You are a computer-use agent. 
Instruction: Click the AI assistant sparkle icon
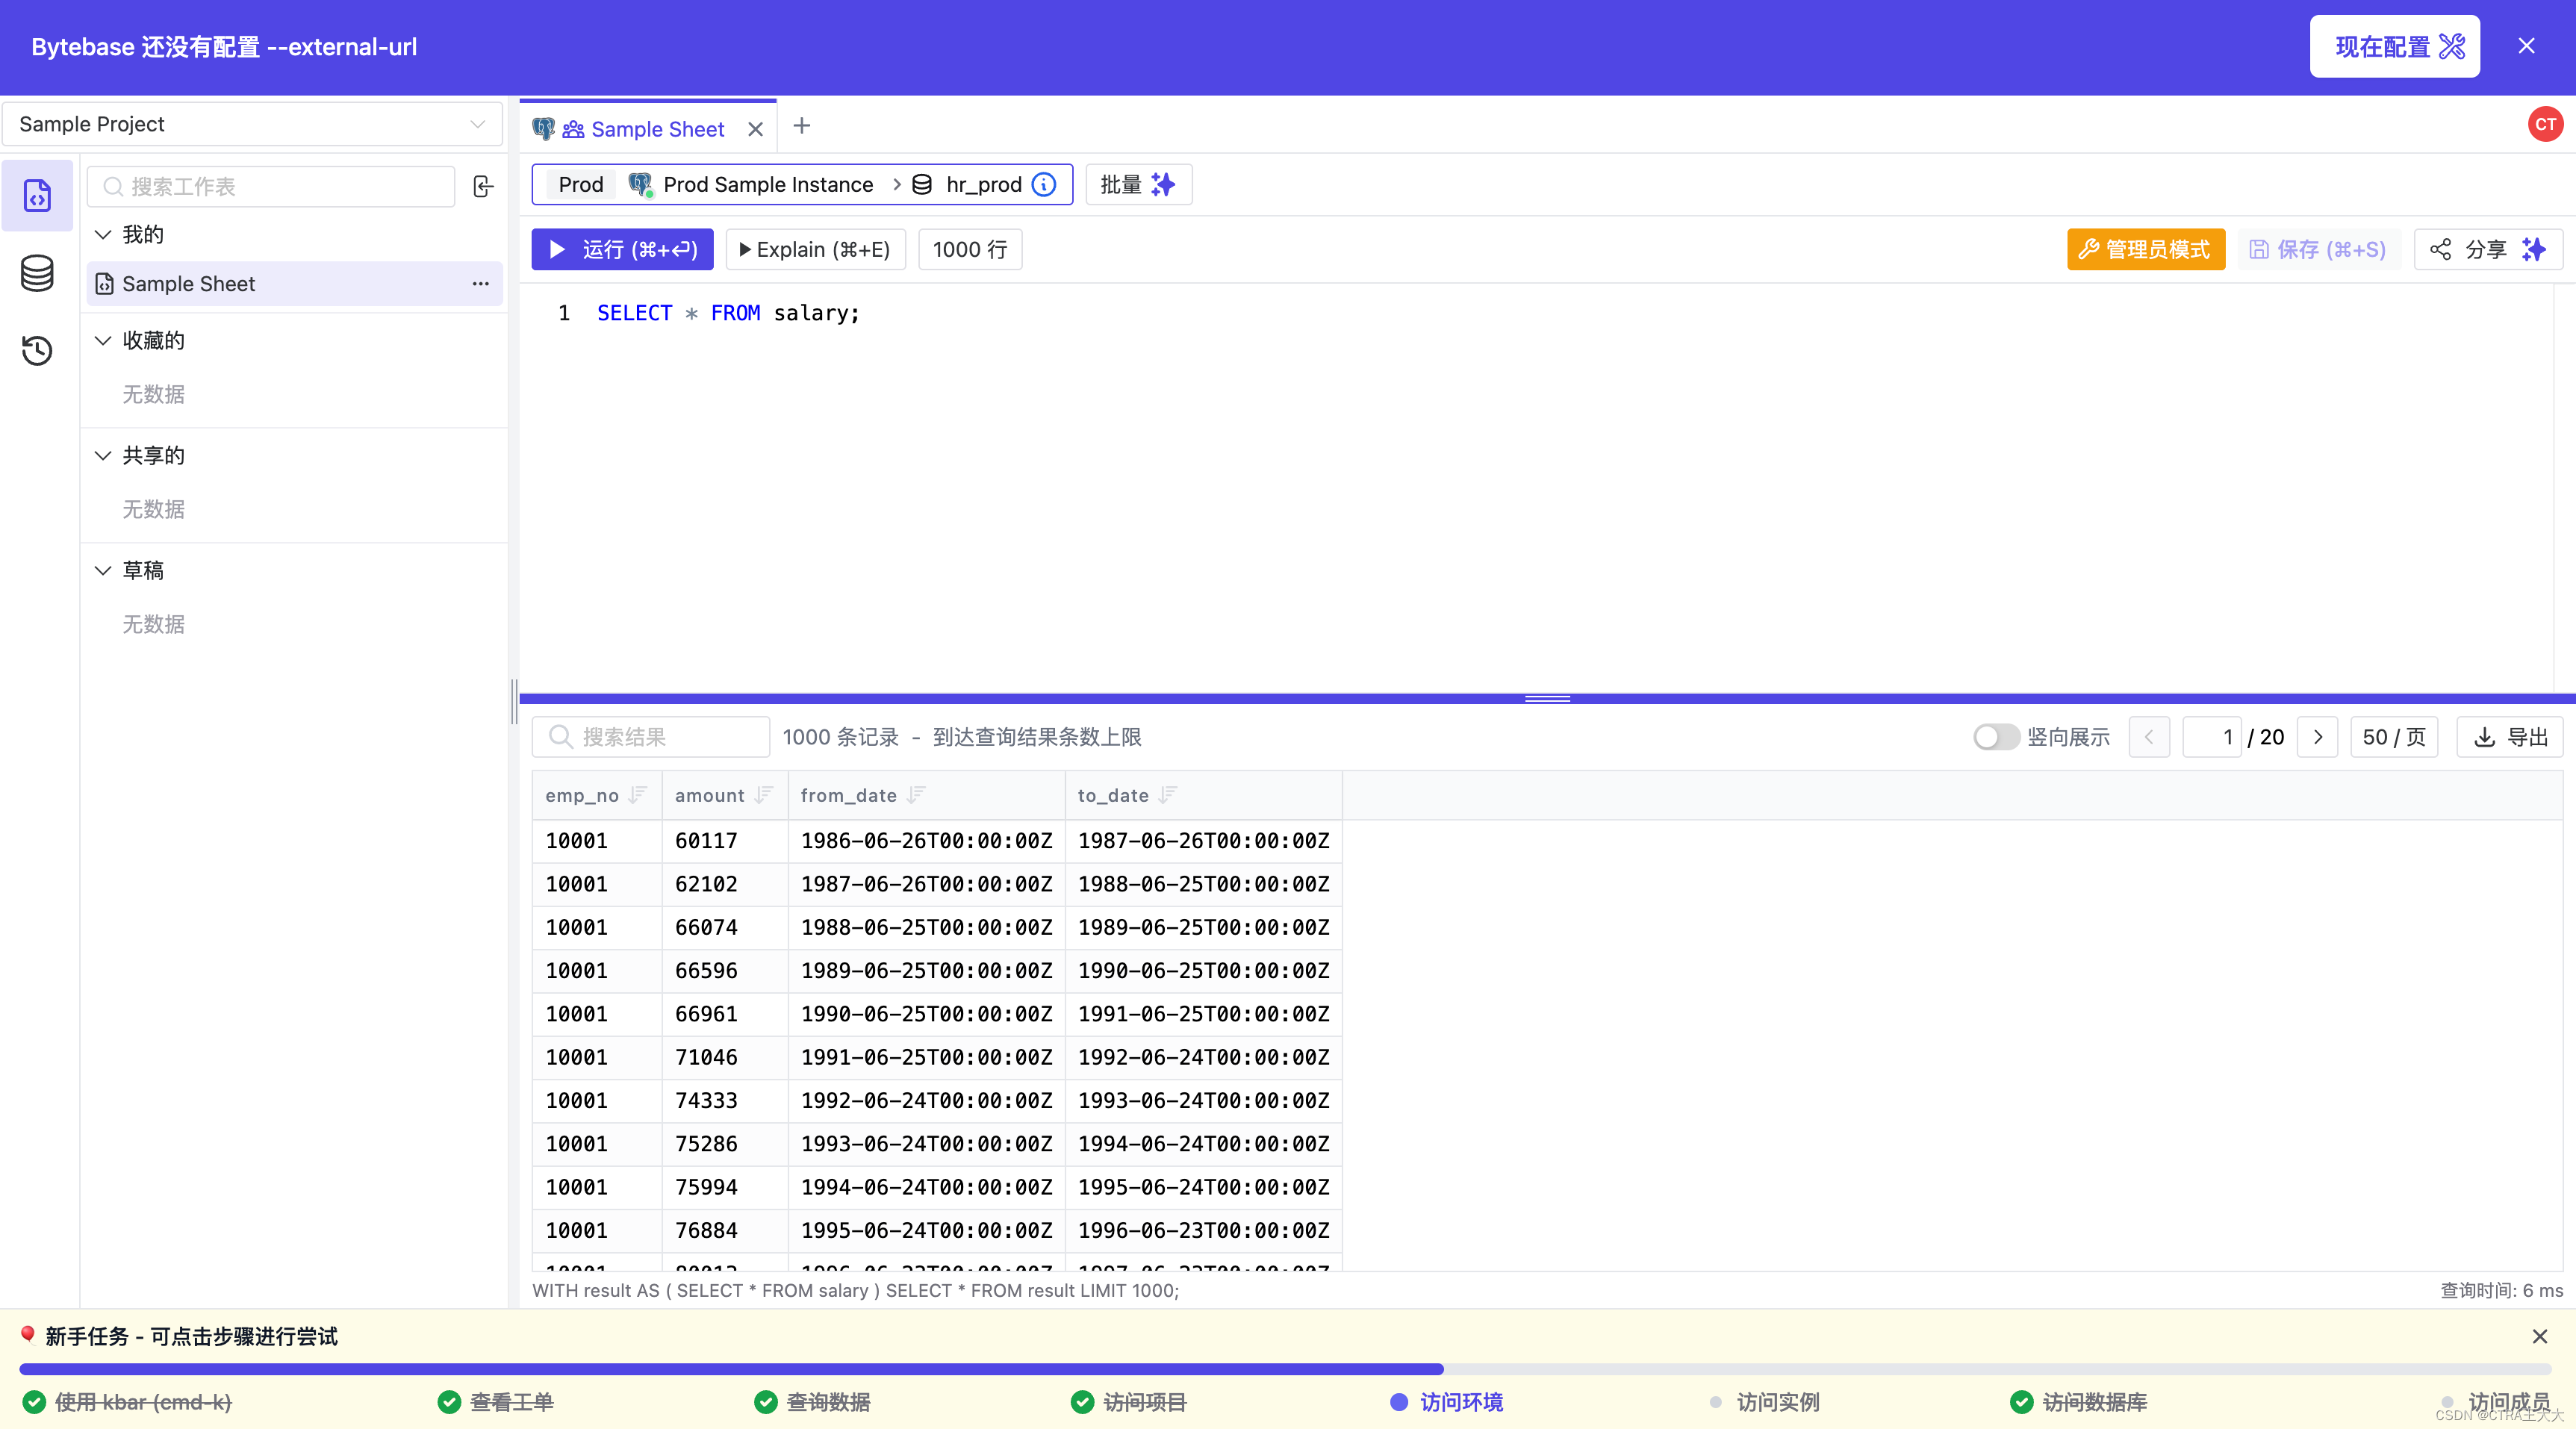(x=2536, y=248)
